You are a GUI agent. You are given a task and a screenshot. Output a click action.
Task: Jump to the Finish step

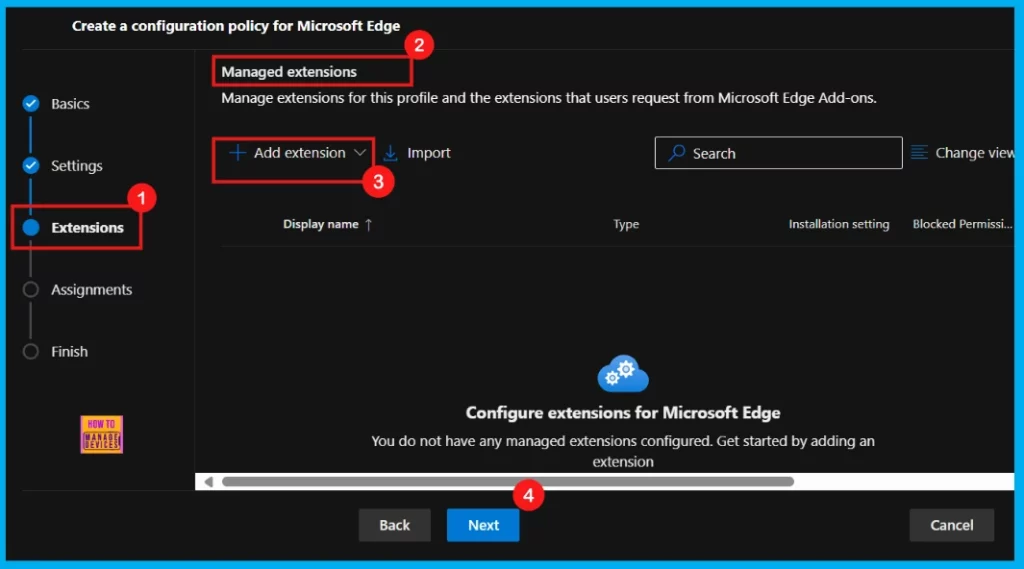click(x=69, y=351)
